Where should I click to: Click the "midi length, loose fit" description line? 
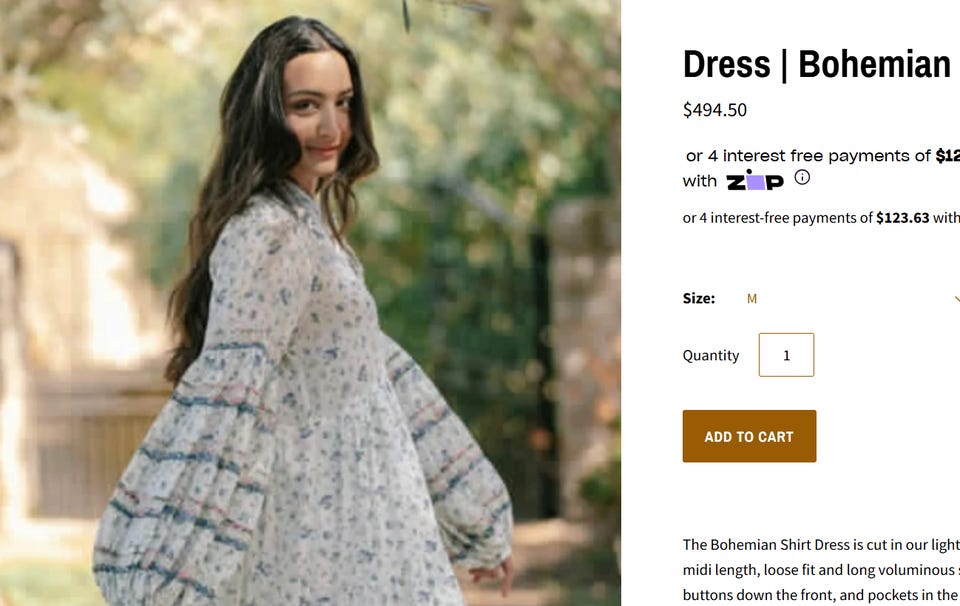820,570
